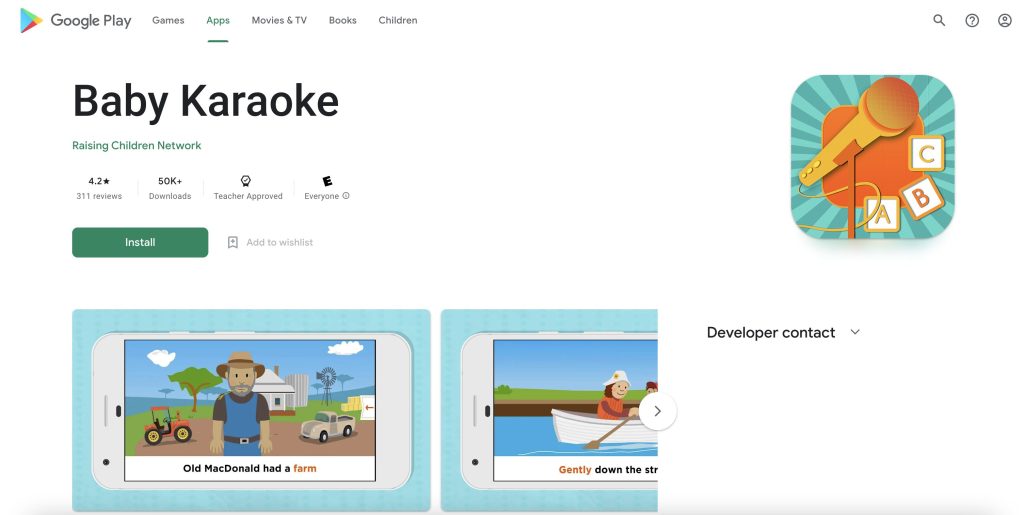Open the help center question mark icon
1024x515 pixels.
[x=972, y=20]
